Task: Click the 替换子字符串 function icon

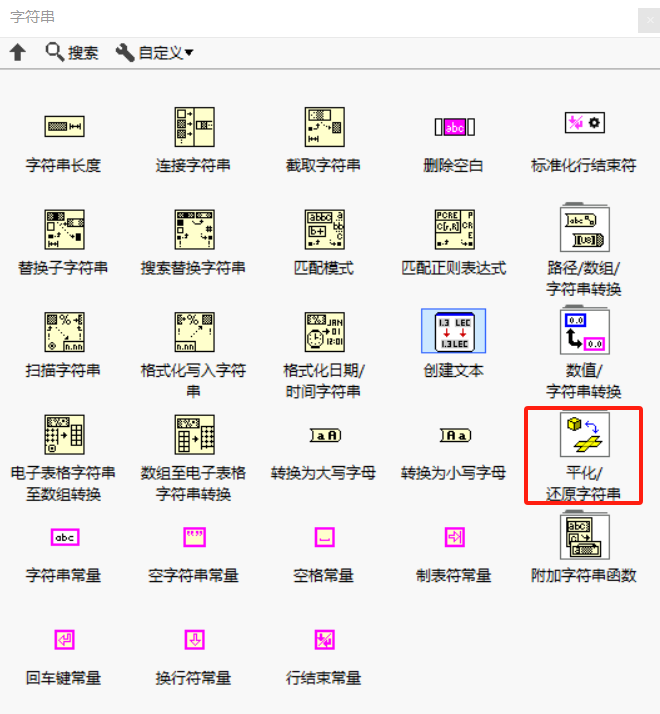Action: 64,229
